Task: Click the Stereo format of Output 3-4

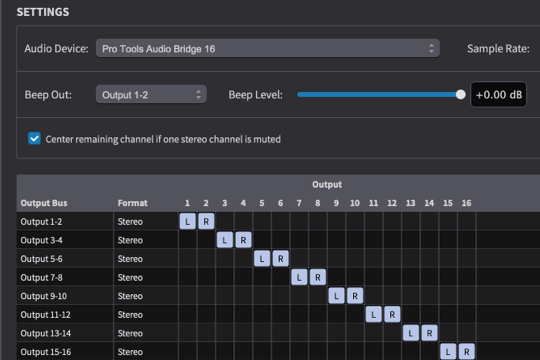Action: click(130, 240)
